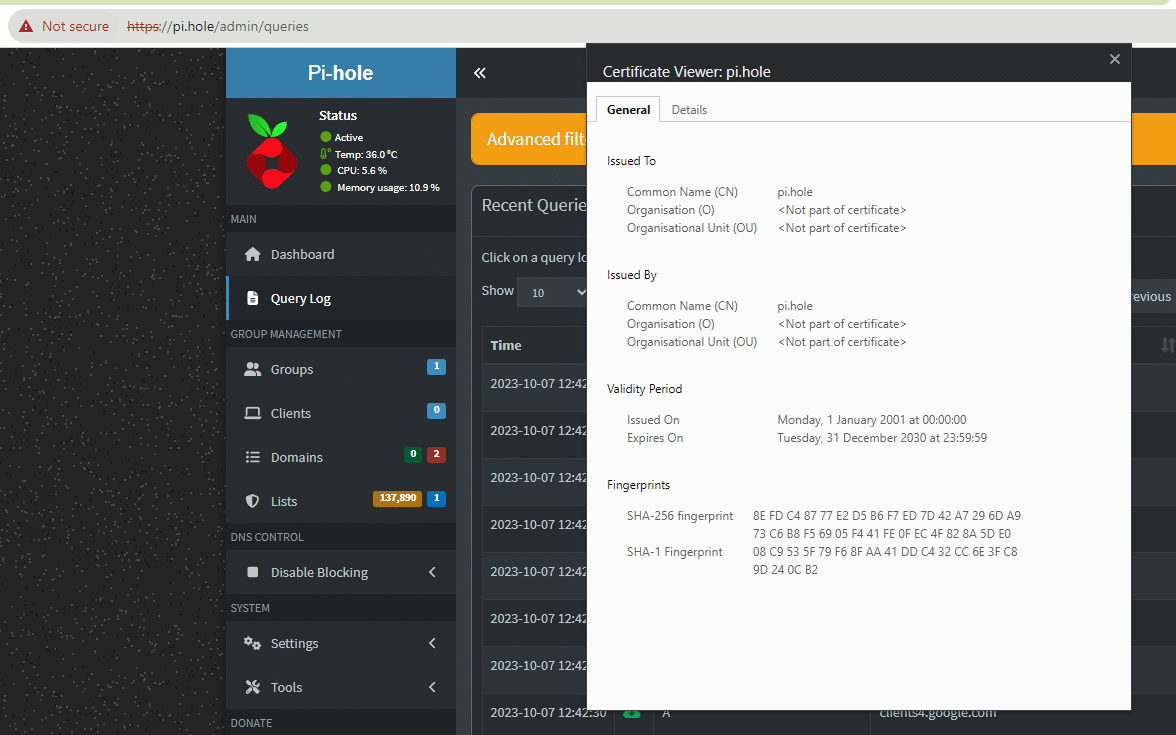Expand the Settings submenu chevron
Image resolution: width=1176 pixels, height=735 pixels.
[x=432, y=643]
